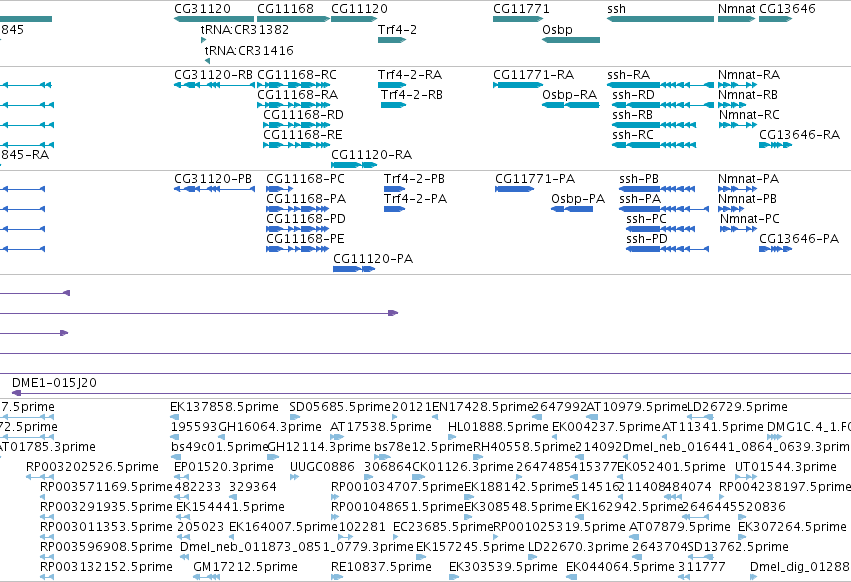Select CG13646-PA protein label
The width and height of the screenshot is (851, 582).
click(799, 239)
